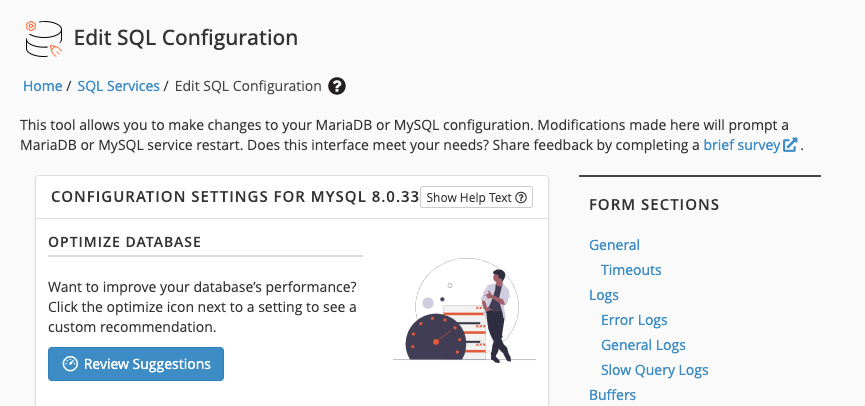Viewport: 865px width, 406px height.
Task: Open the help question mark beside the breadcrumb
Action: pos(337,86)
